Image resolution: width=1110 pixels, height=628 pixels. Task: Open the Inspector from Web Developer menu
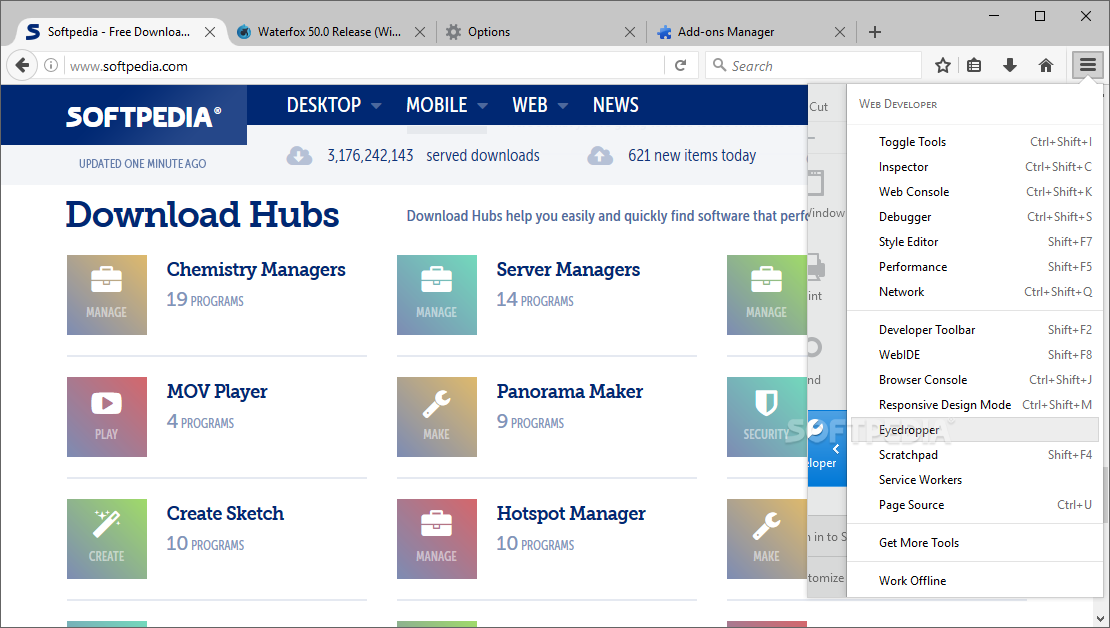point(975,167)
